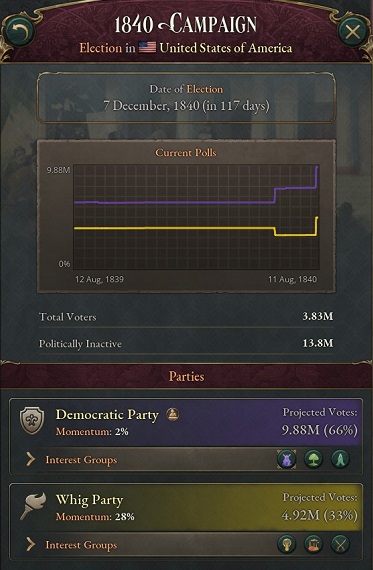Viewport: 373px width, 570px height.
Task: Click the Democratic Party title
Action: tap(107, 415)
